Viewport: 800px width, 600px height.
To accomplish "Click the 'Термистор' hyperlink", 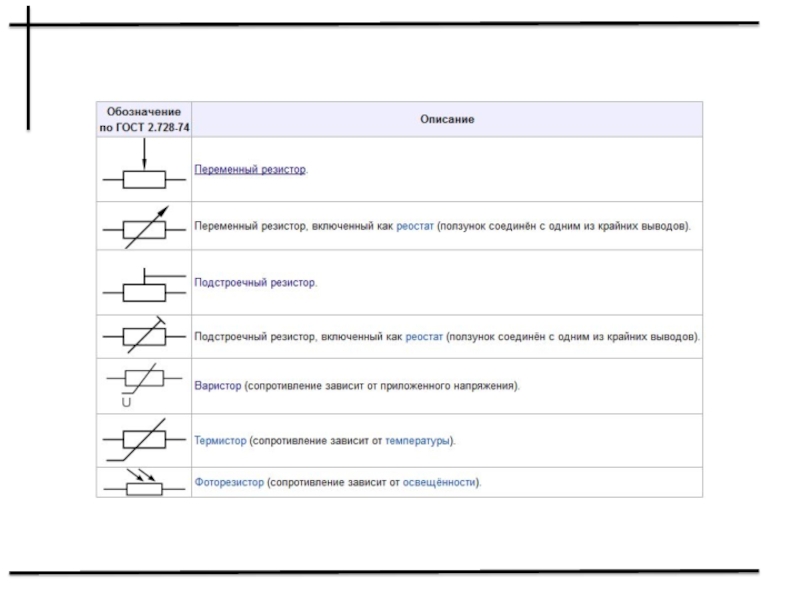I will [x=220, y=440].
